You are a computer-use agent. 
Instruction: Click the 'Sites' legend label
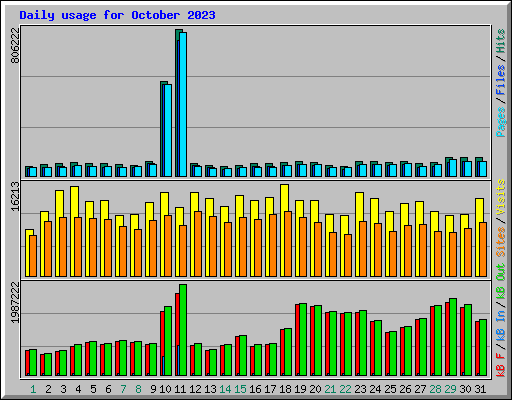click(501, 242)
